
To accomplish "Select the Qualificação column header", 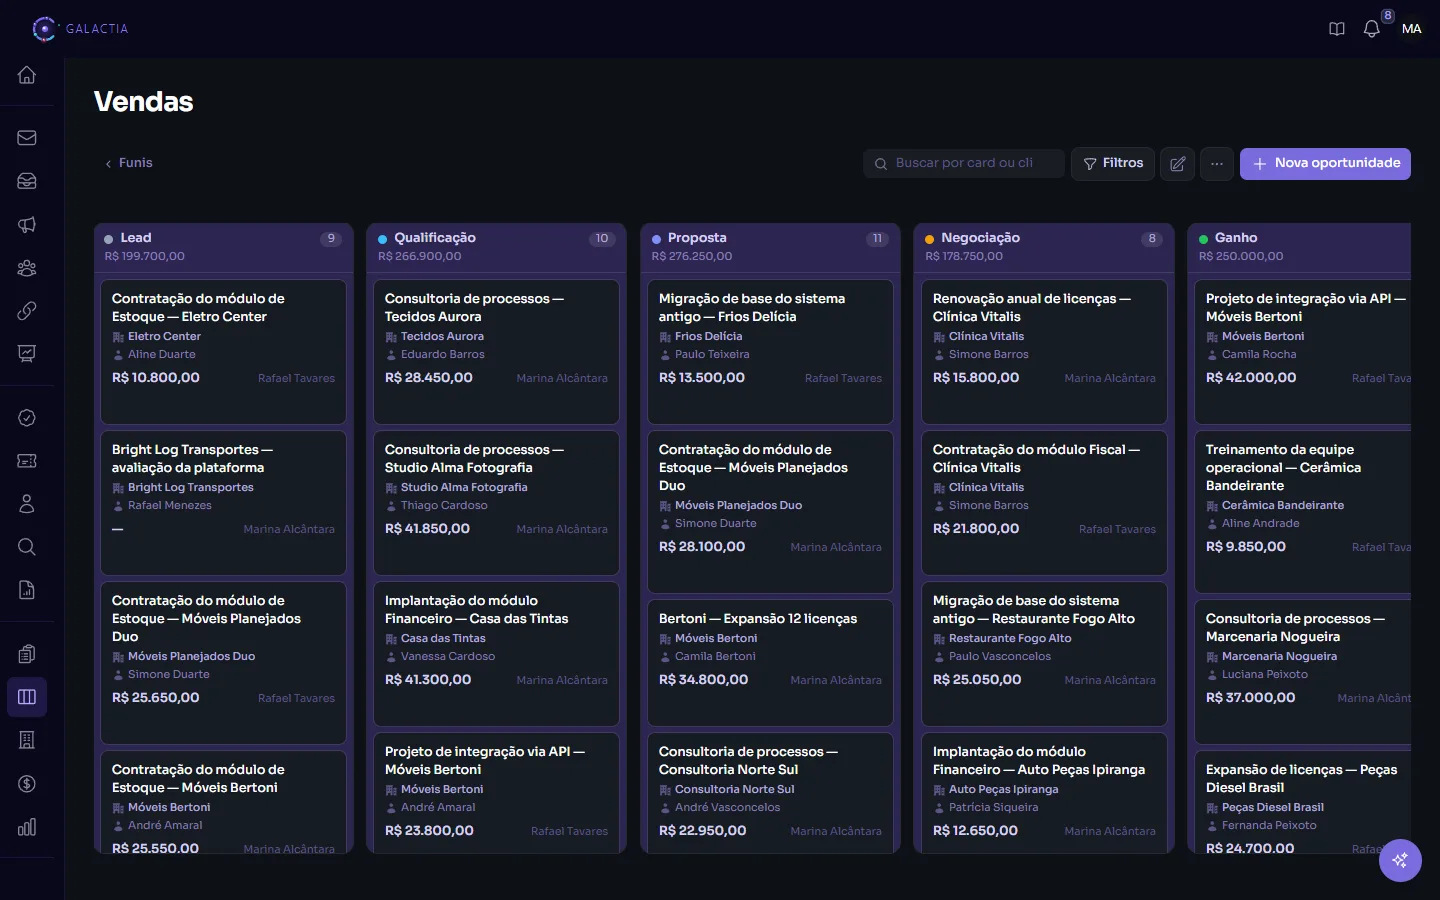I will tap(497, 247).
